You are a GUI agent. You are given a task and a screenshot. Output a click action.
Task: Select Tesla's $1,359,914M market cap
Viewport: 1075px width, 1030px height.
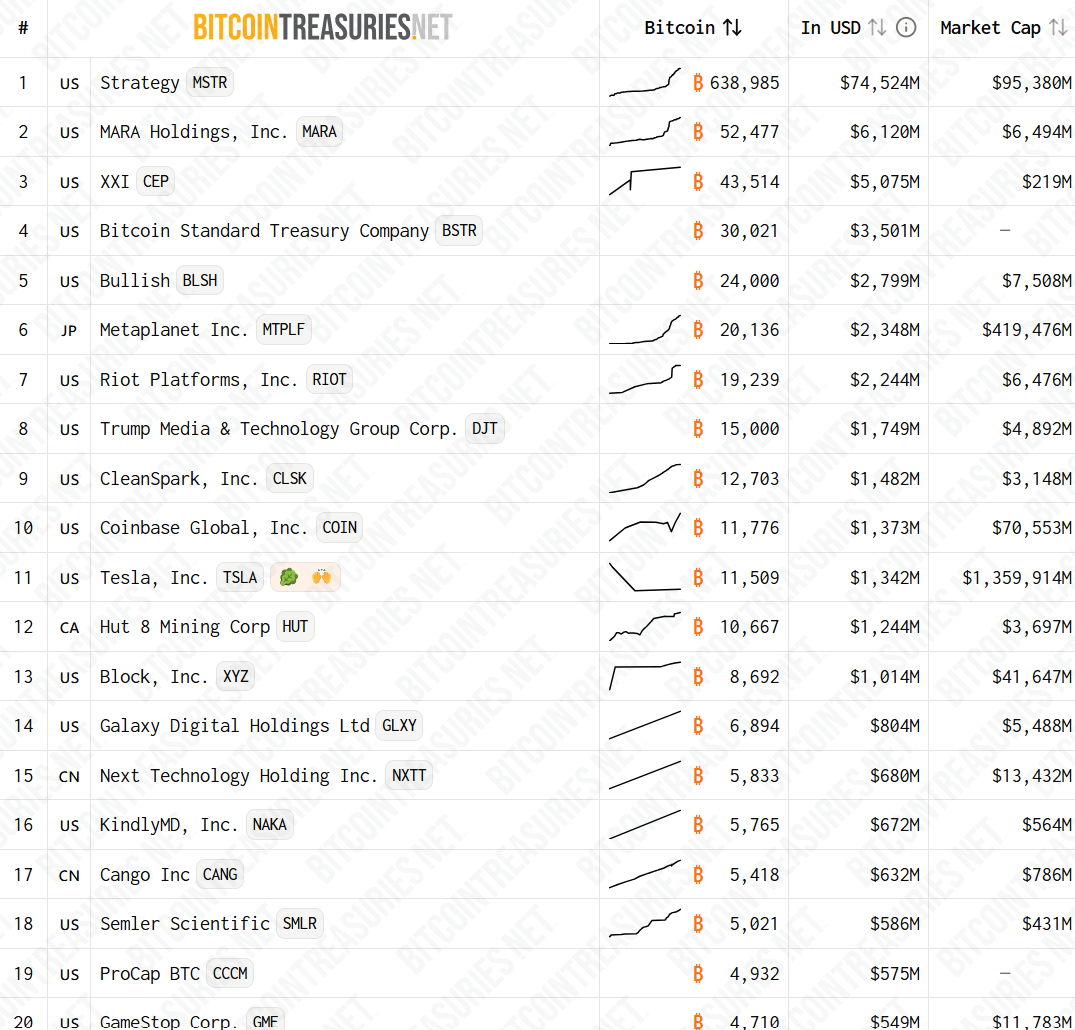point(1017,578)
